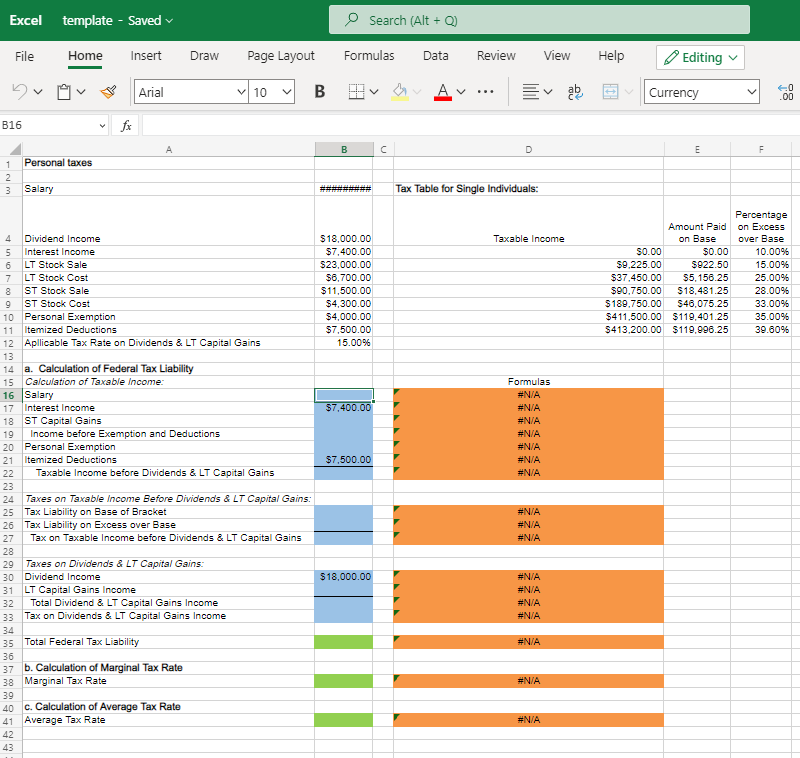Click the search box Search (Alt + Q)
The image size is (800, 758).
click(539, 20)
